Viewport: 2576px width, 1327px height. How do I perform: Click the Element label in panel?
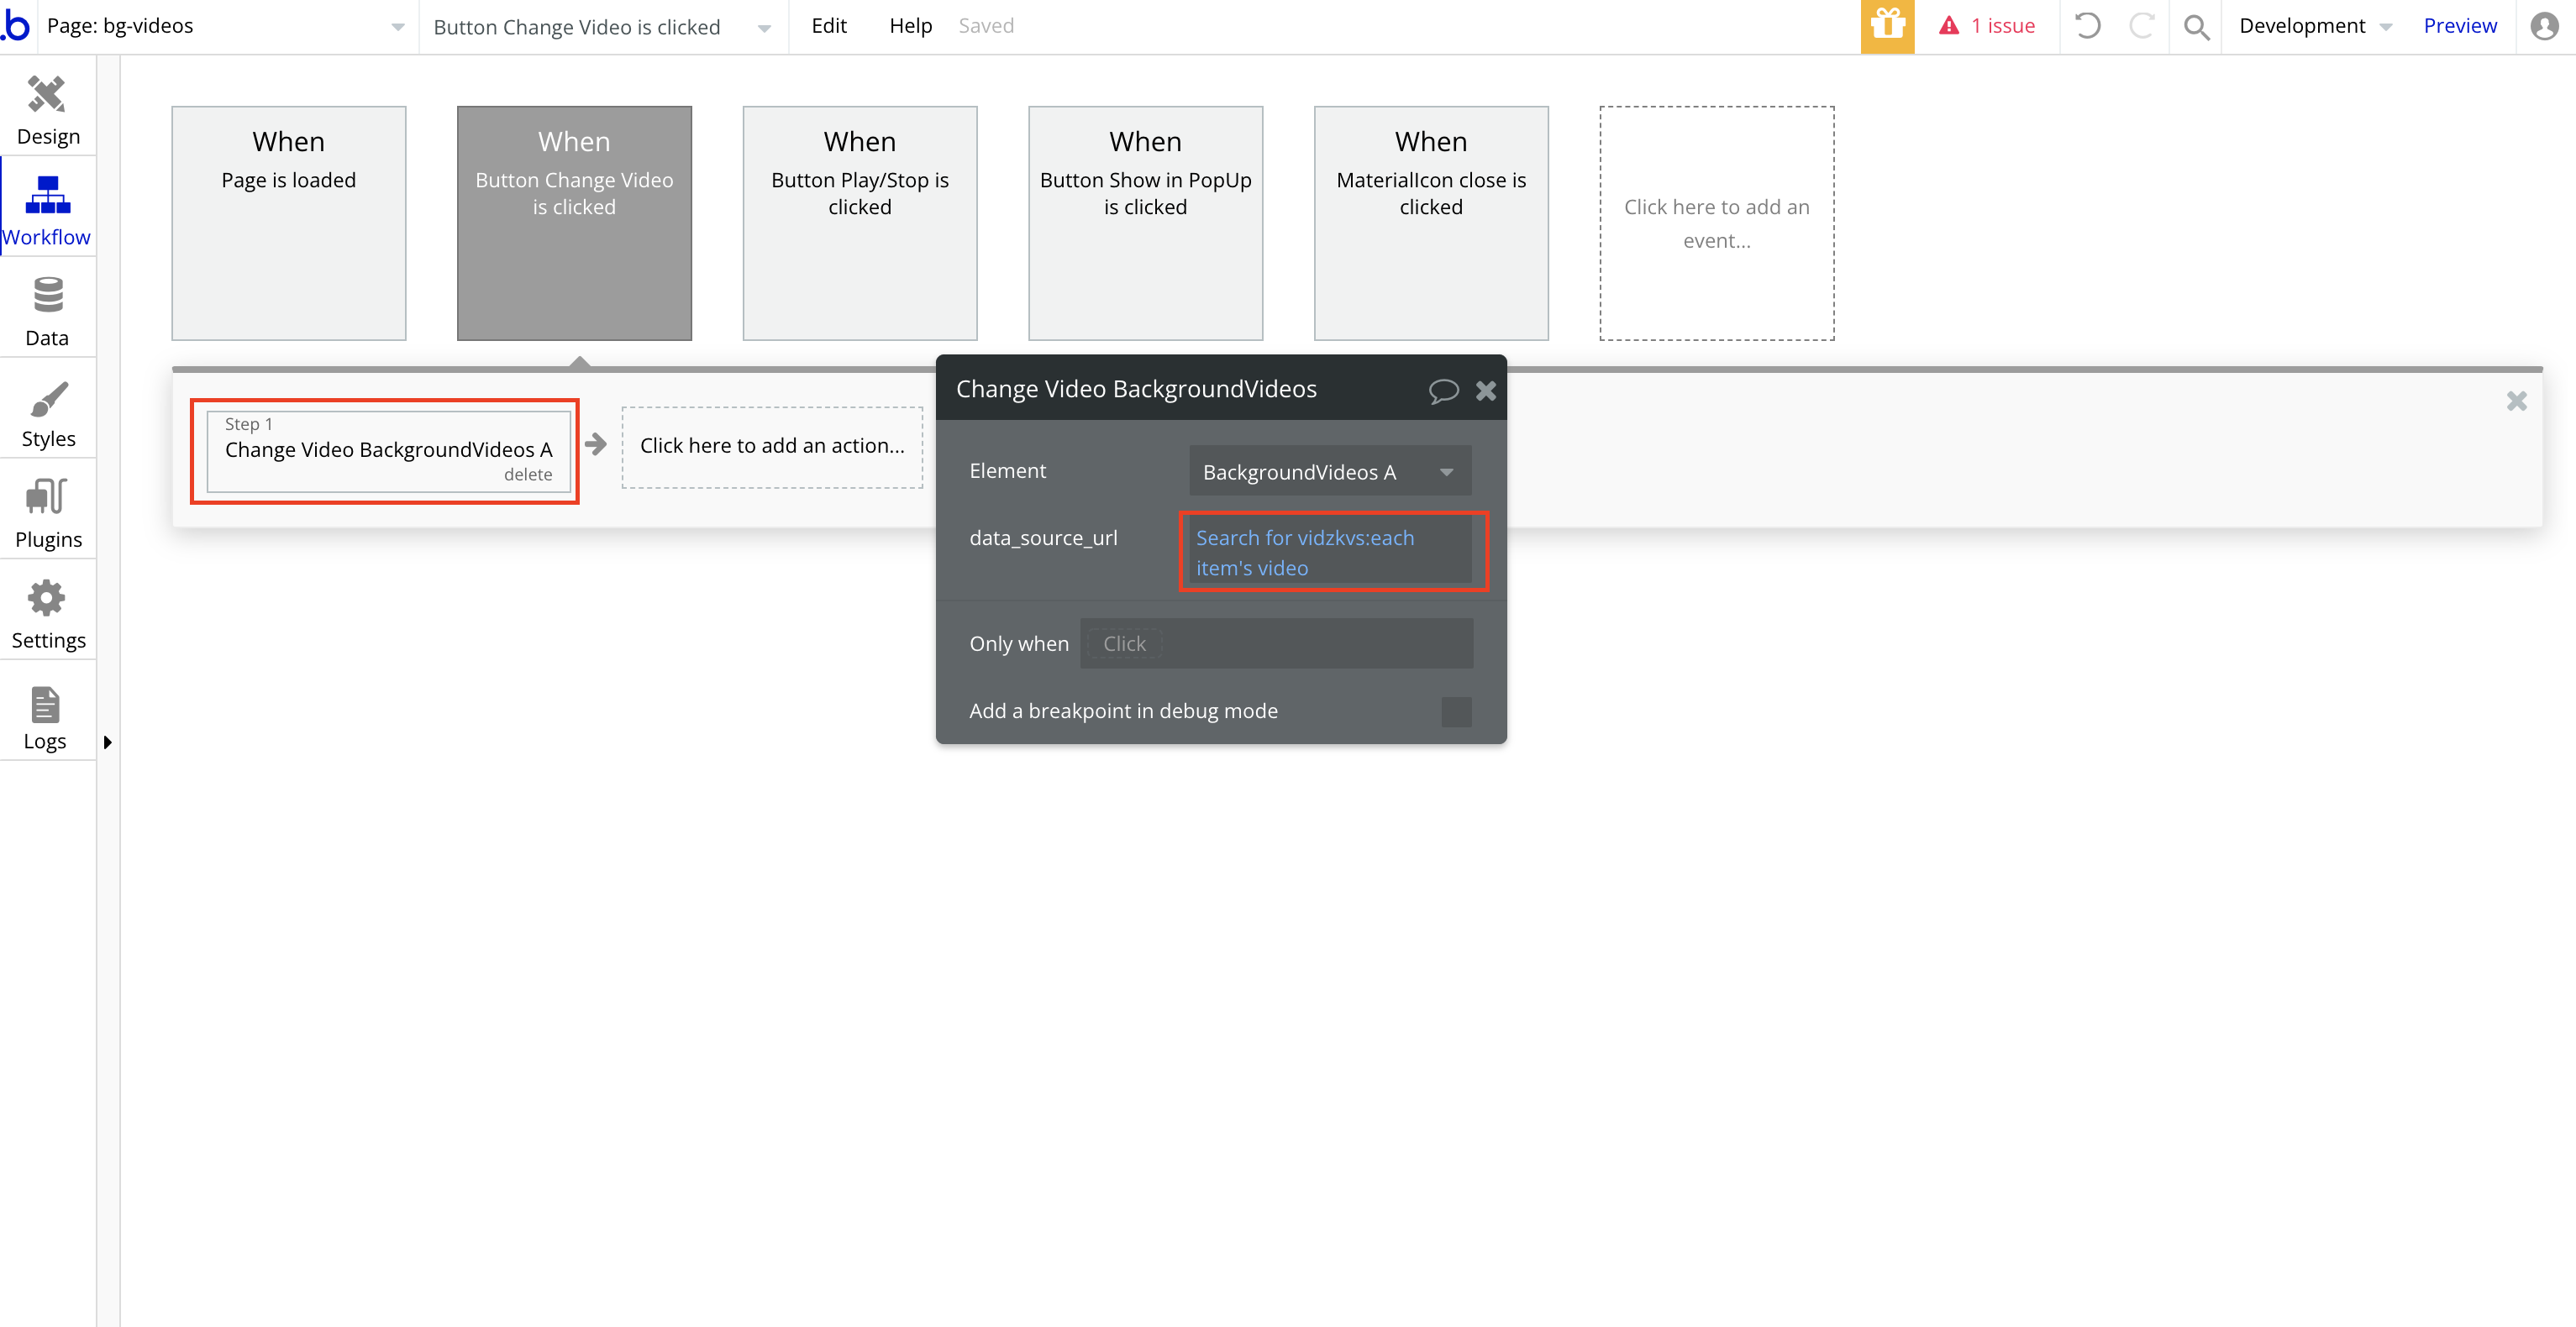coord(1007,471)
